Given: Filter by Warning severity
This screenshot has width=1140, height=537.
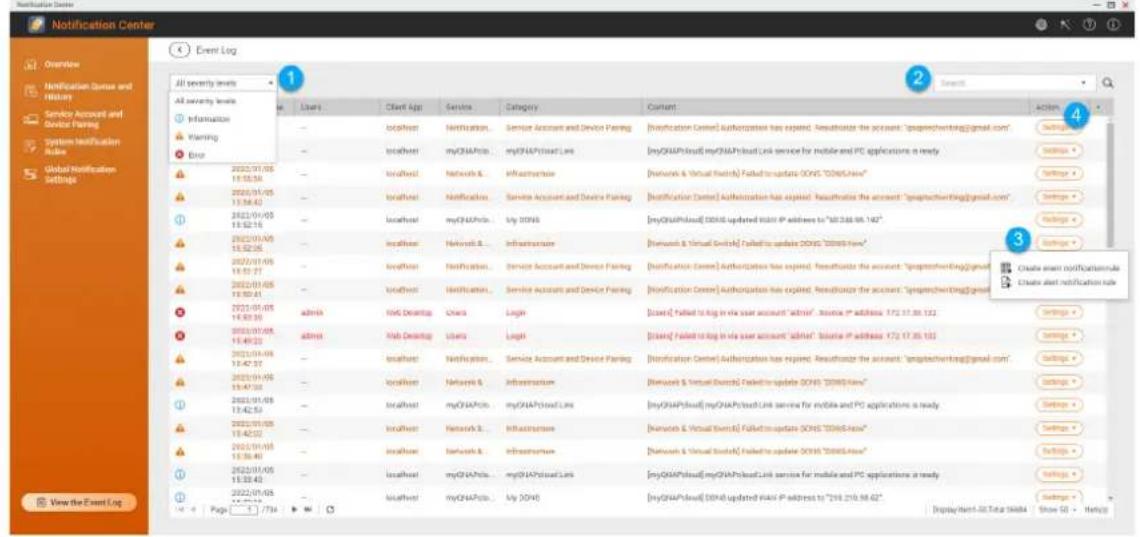Looking at the screenshot, I should point(222,137).
